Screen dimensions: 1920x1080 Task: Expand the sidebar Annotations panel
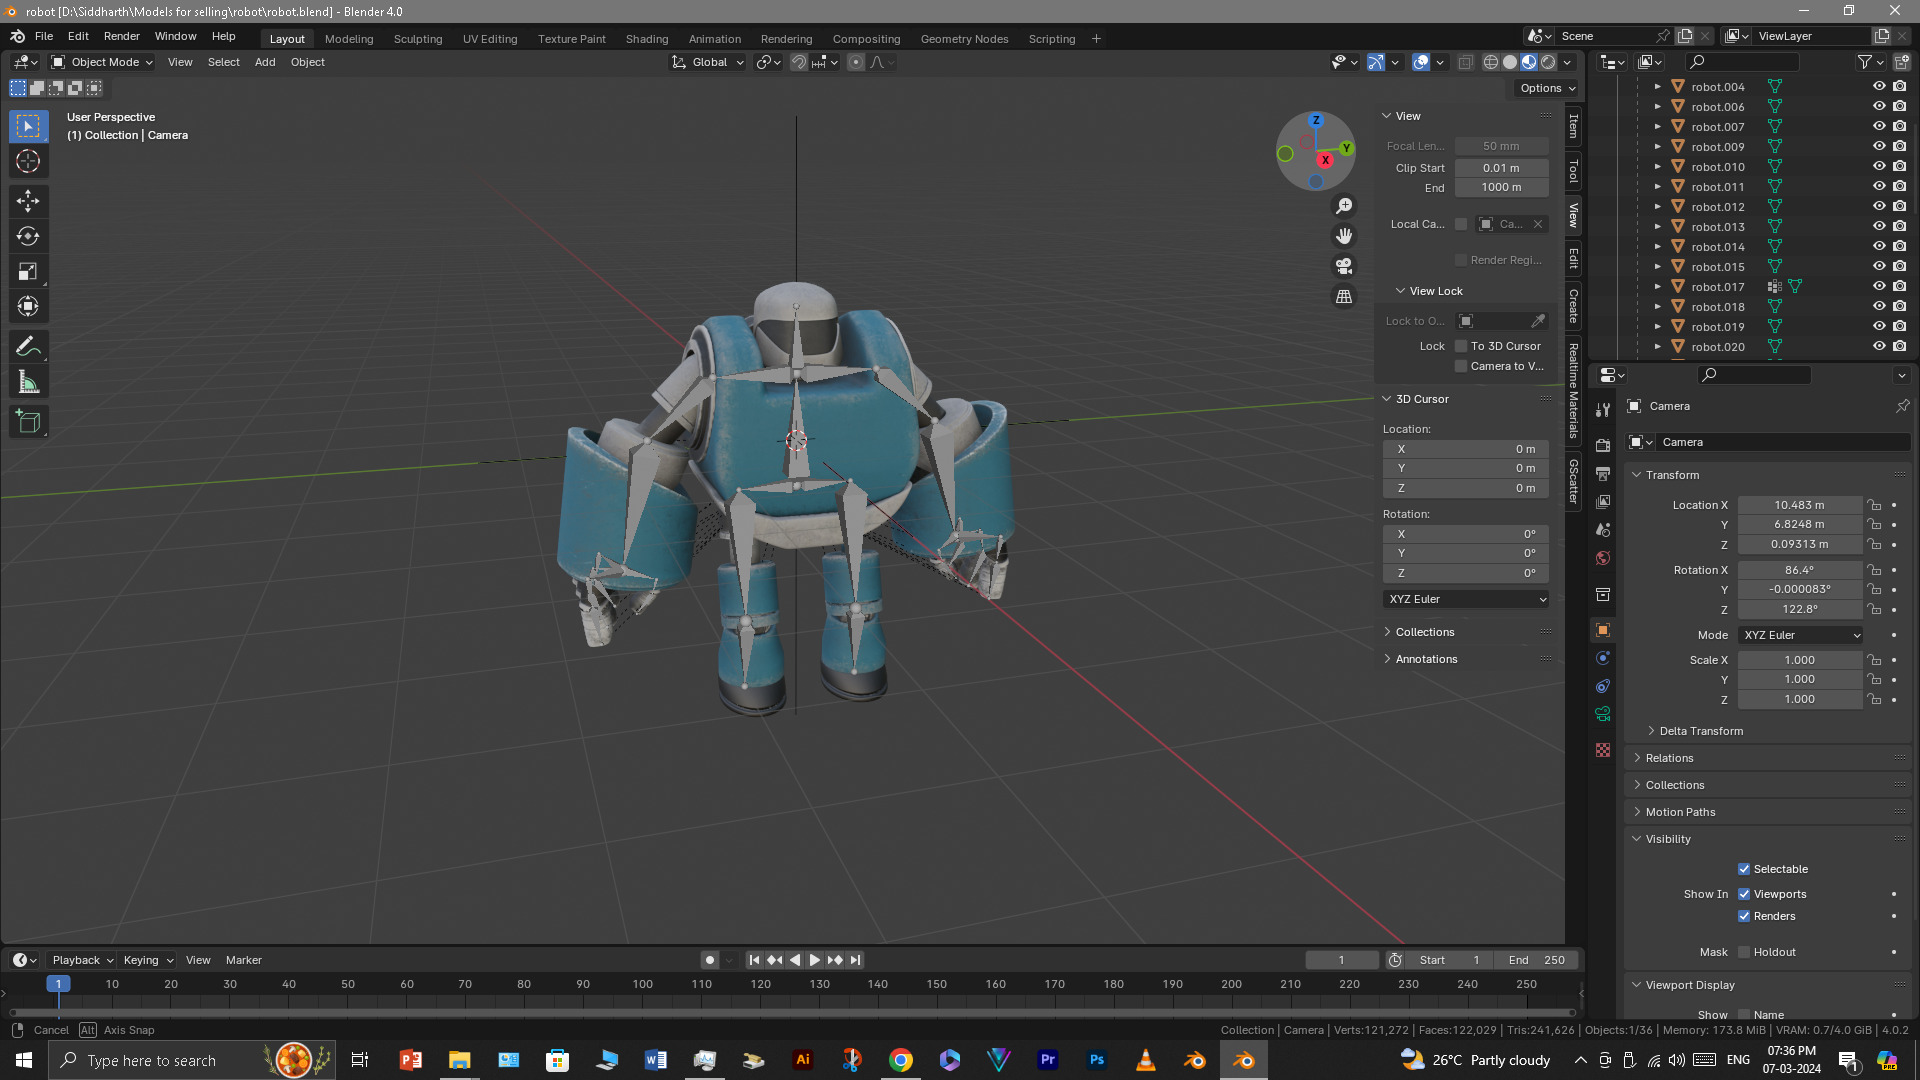click(x=1426, y=659)
